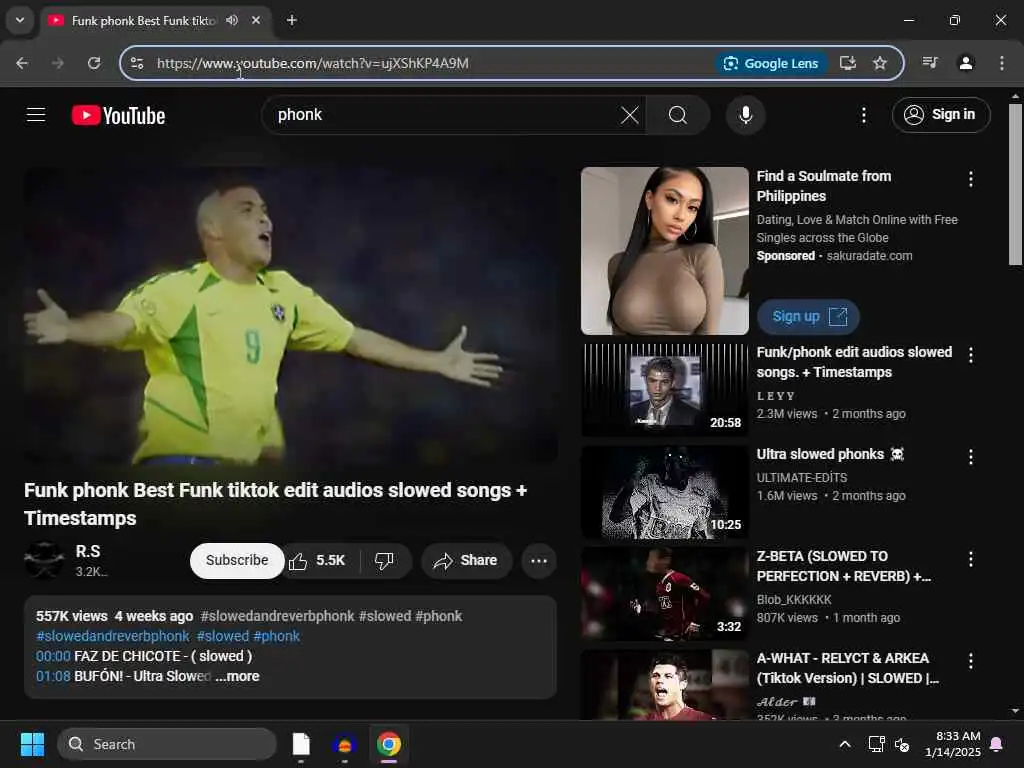Close the Funk phonk tab

click(x=256, y=20)
